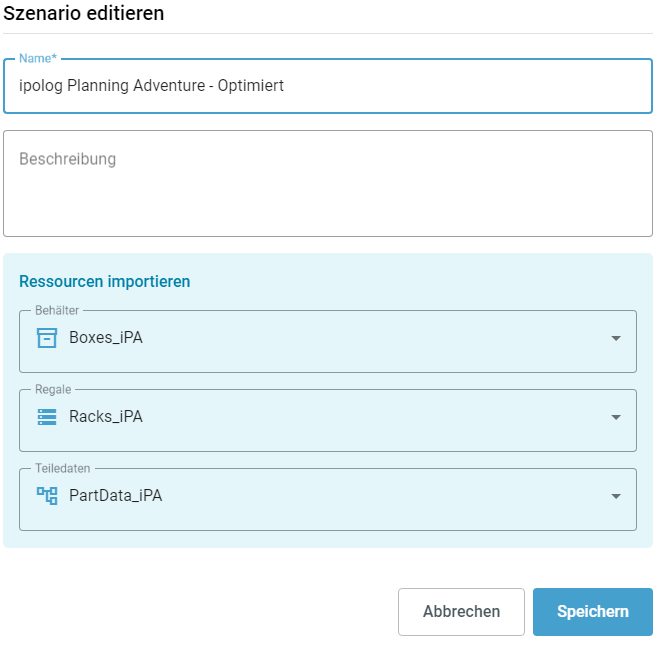The image size is (661, 645).
Task: Click the Regale field label
Action: pyautogui.click(x=53, y=390)
